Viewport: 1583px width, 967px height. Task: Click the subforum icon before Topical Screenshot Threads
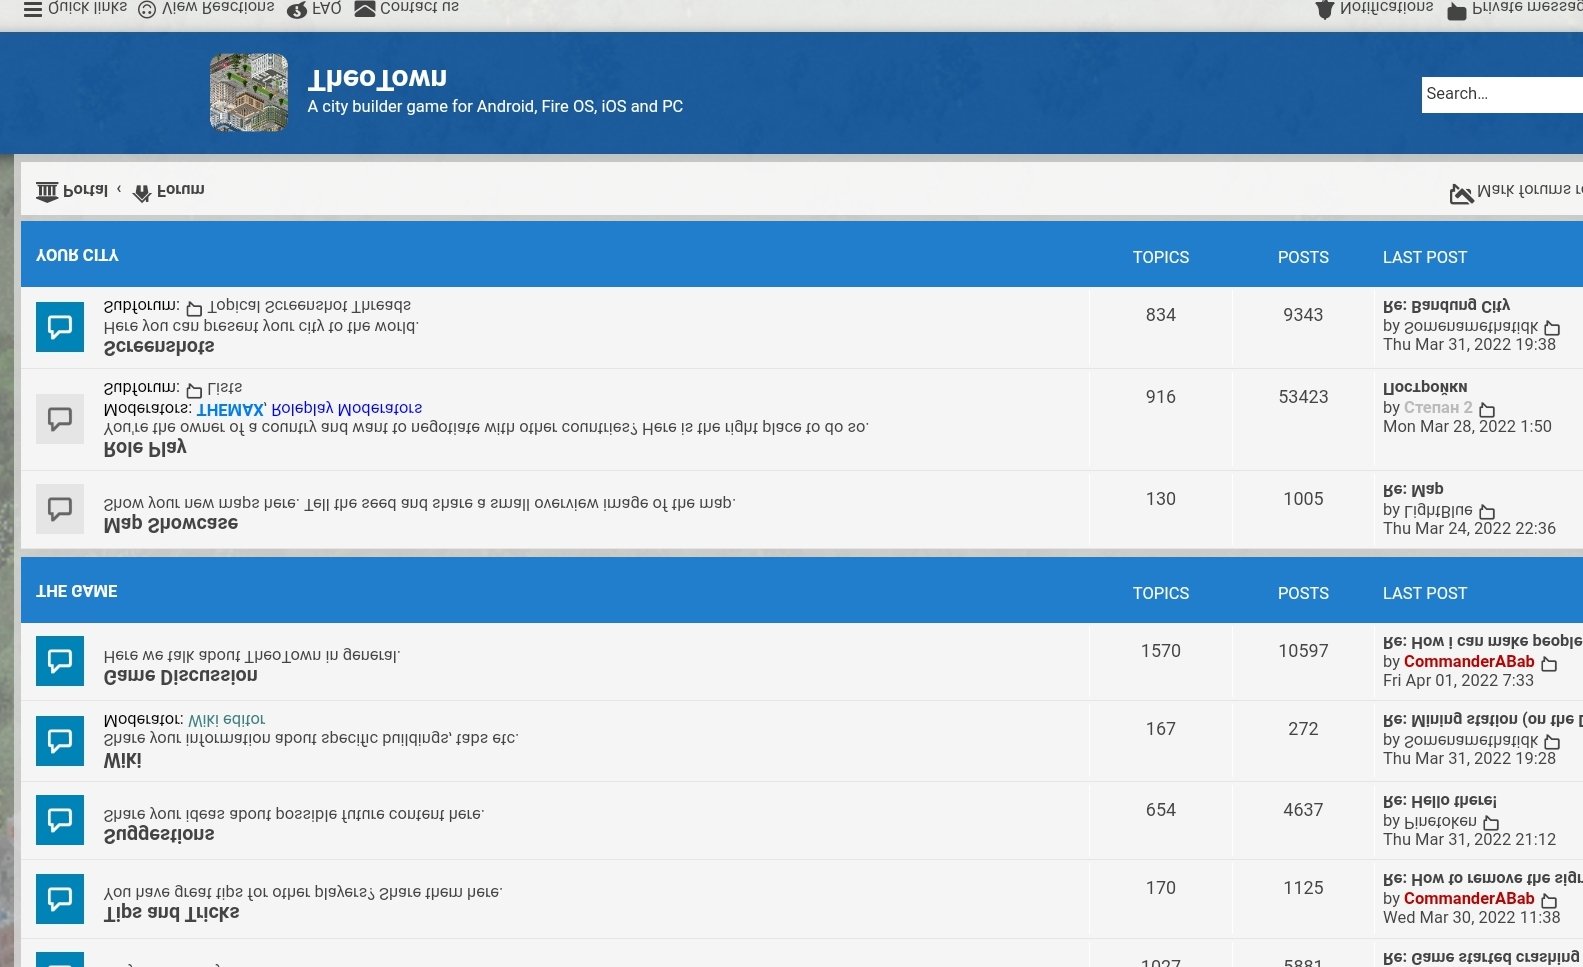click(x=195, y=308)
